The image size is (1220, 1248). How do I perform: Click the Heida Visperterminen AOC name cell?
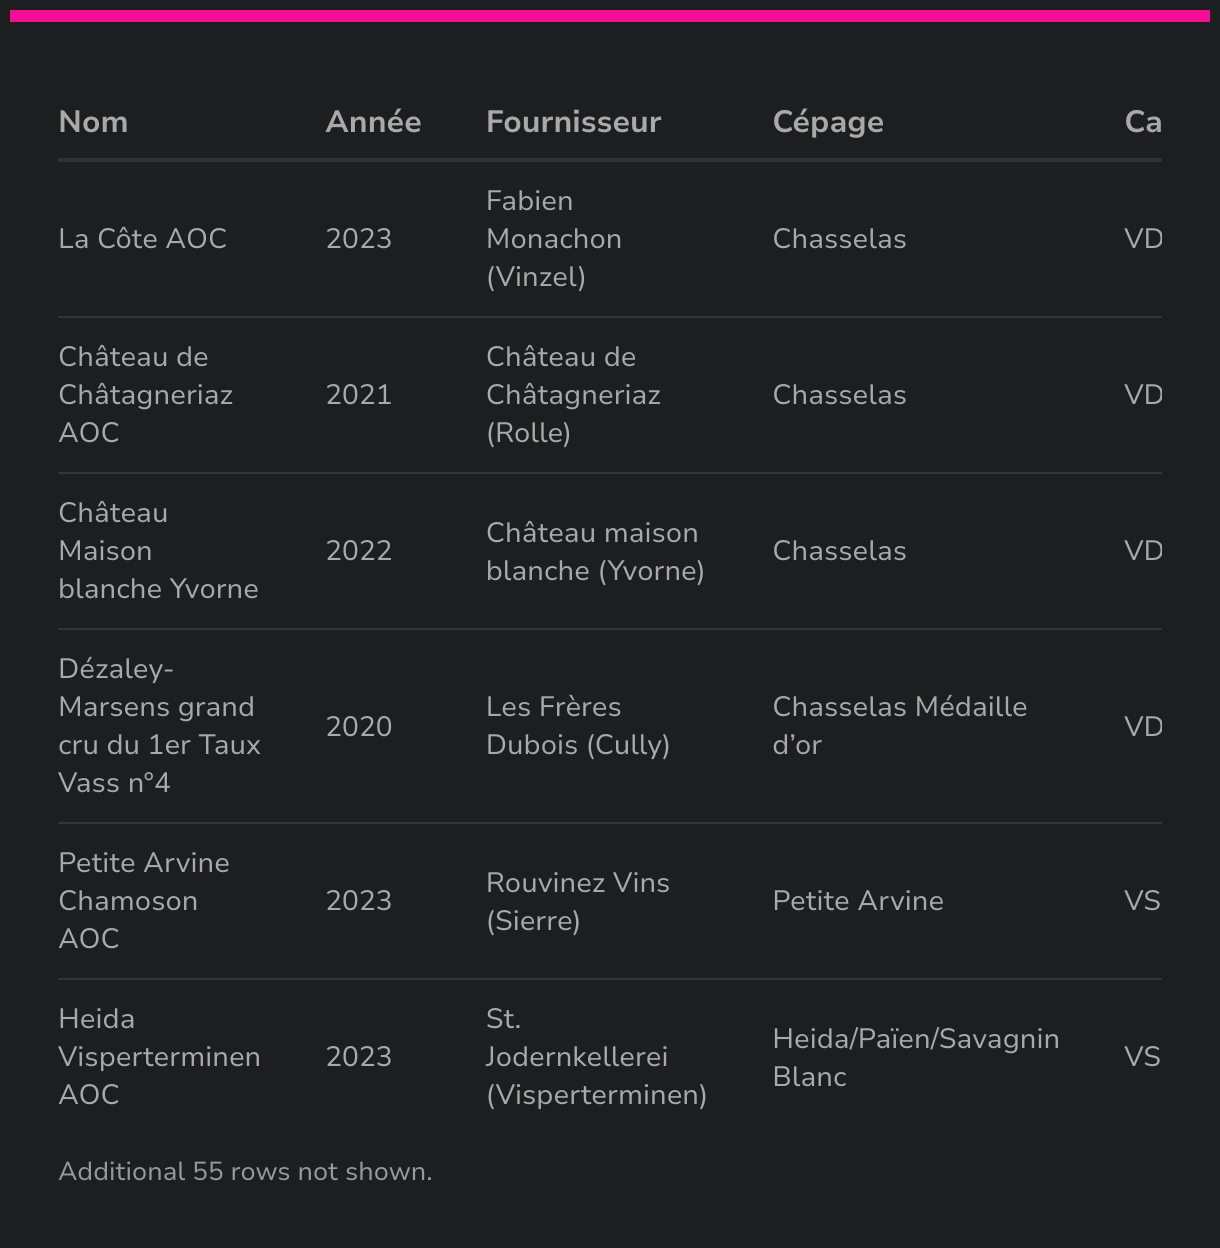click(159, 1057)
